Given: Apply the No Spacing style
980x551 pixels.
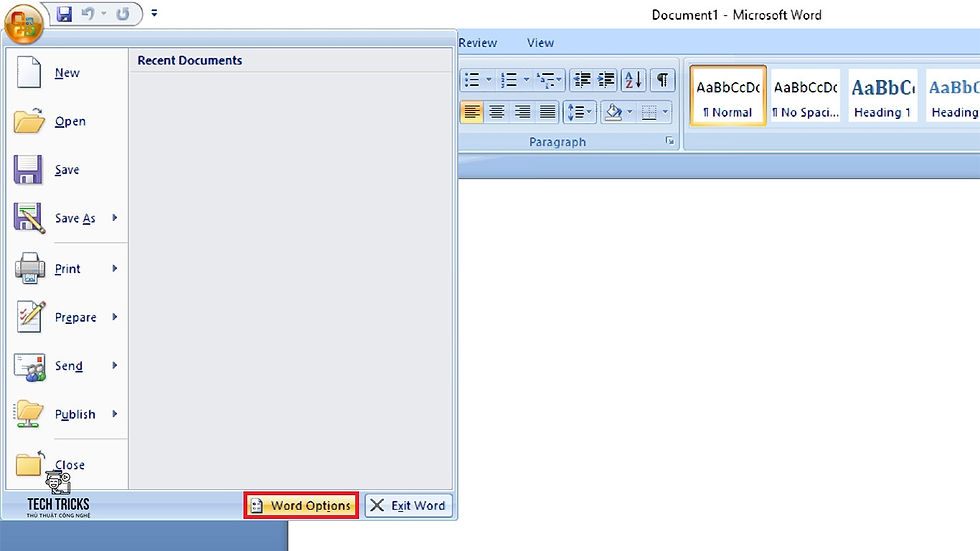Looking at the screenshot, I should coord(806,96).
